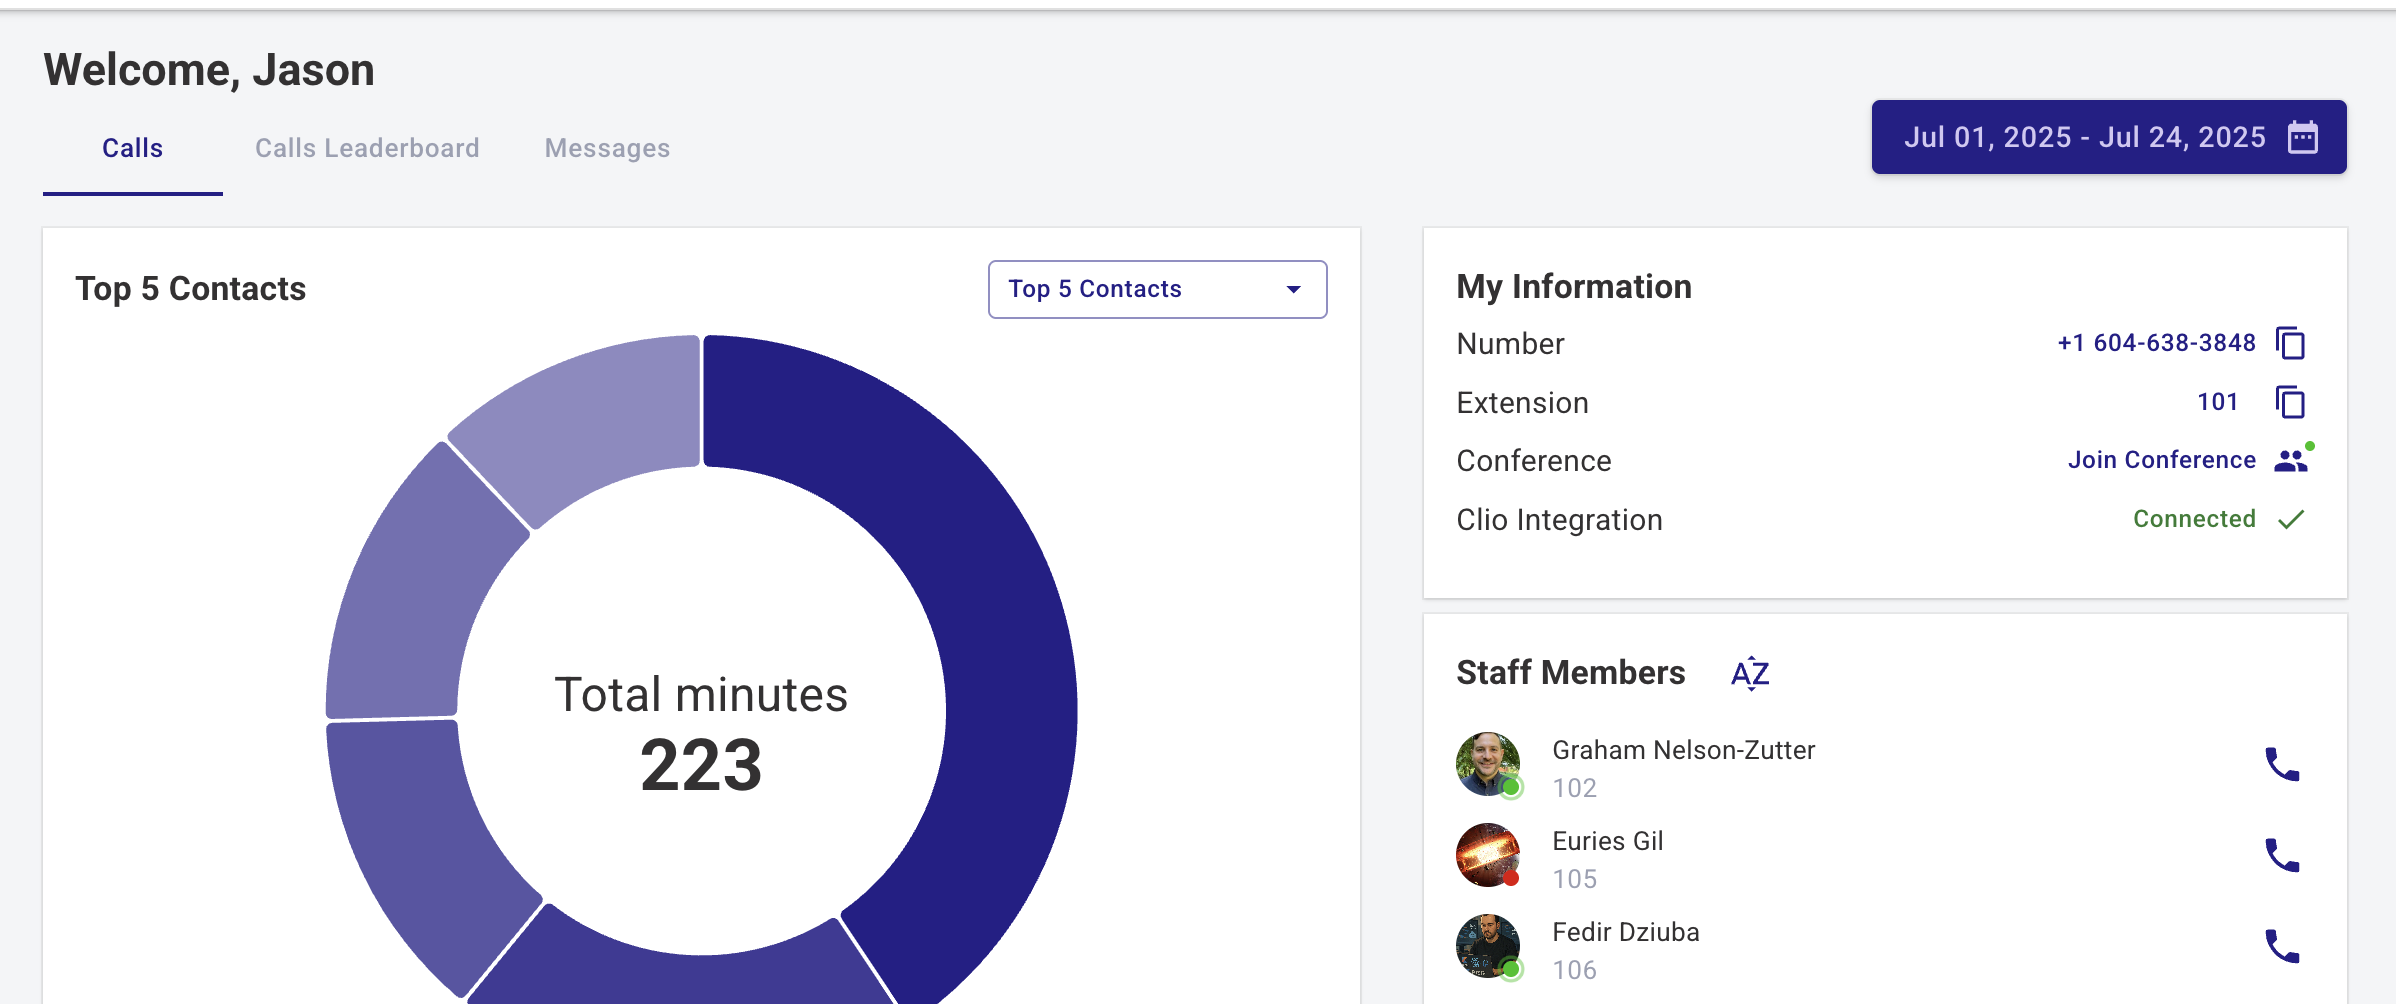Click Join Conference link
The image size is (2396, 1004).
coord(2162,460)
